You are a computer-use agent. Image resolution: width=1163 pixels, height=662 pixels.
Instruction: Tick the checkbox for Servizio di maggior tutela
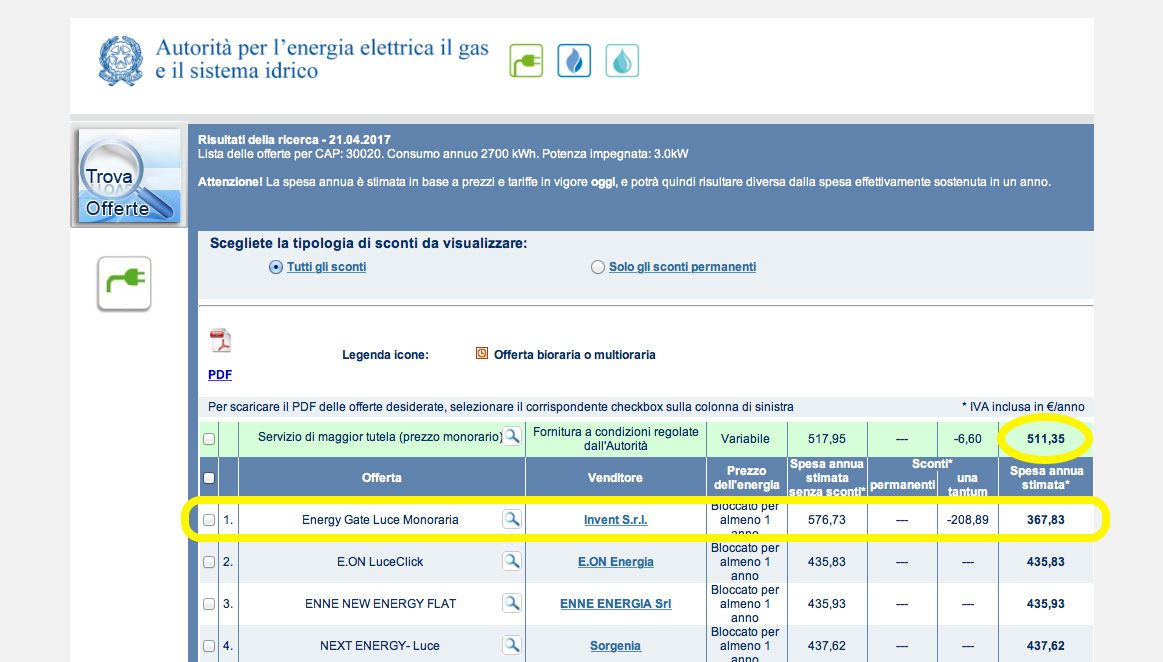(209, 439)
